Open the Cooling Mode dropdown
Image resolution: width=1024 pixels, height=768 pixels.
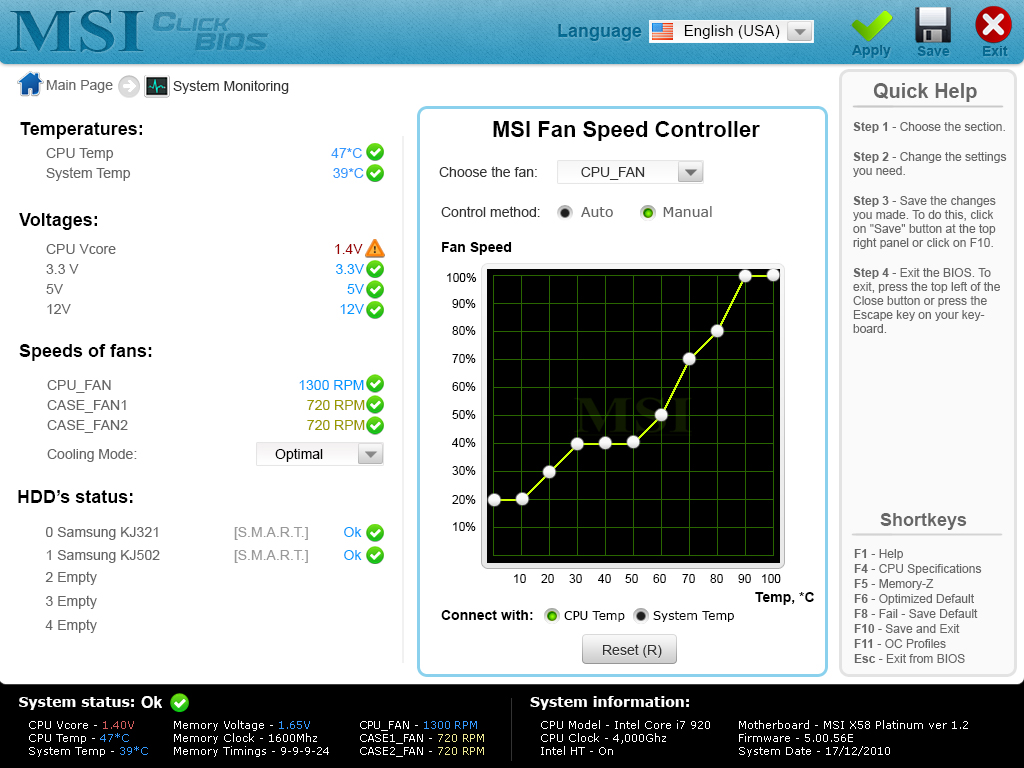[319, 454]
